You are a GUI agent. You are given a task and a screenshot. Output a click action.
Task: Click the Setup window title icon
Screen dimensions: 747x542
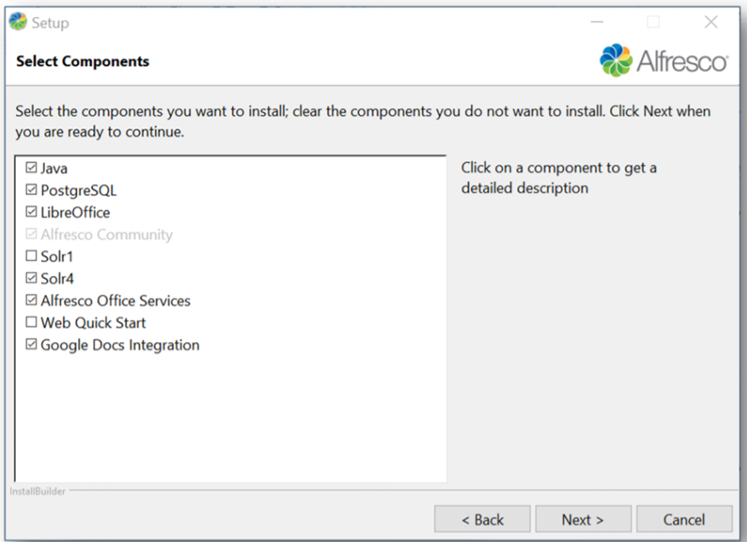(x=17, y=22)
